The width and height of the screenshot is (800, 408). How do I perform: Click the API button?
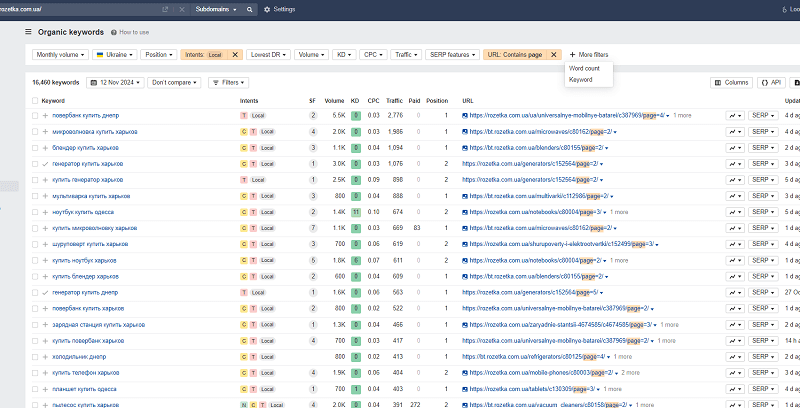point(771,83)
